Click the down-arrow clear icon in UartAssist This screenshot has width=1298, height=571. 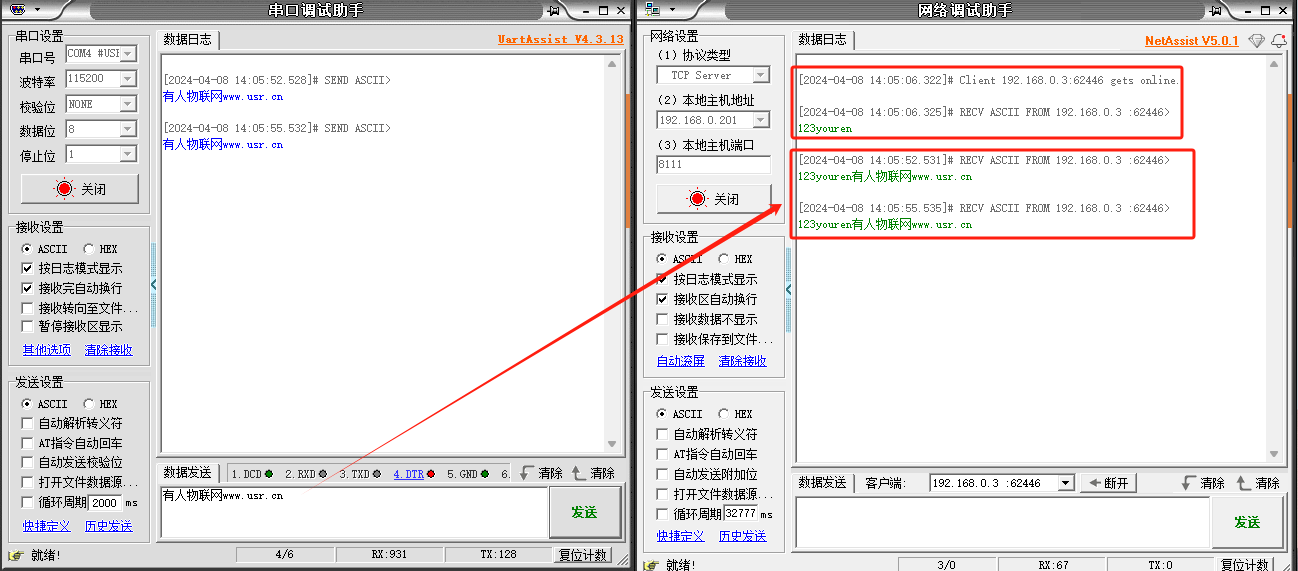click(x=526, y=473)
